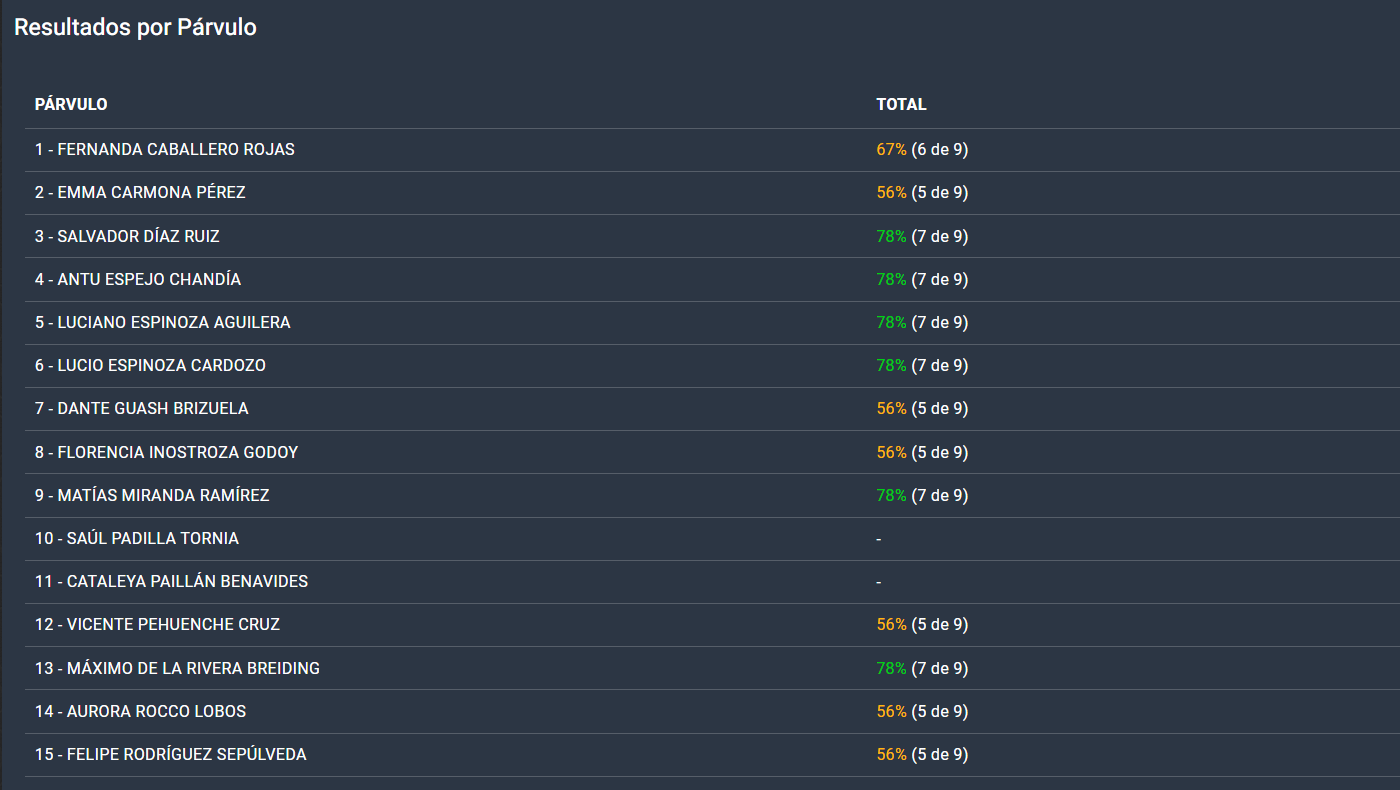Select Felipe Rodríguez Sepúlveda's name

tap(171, 755)
